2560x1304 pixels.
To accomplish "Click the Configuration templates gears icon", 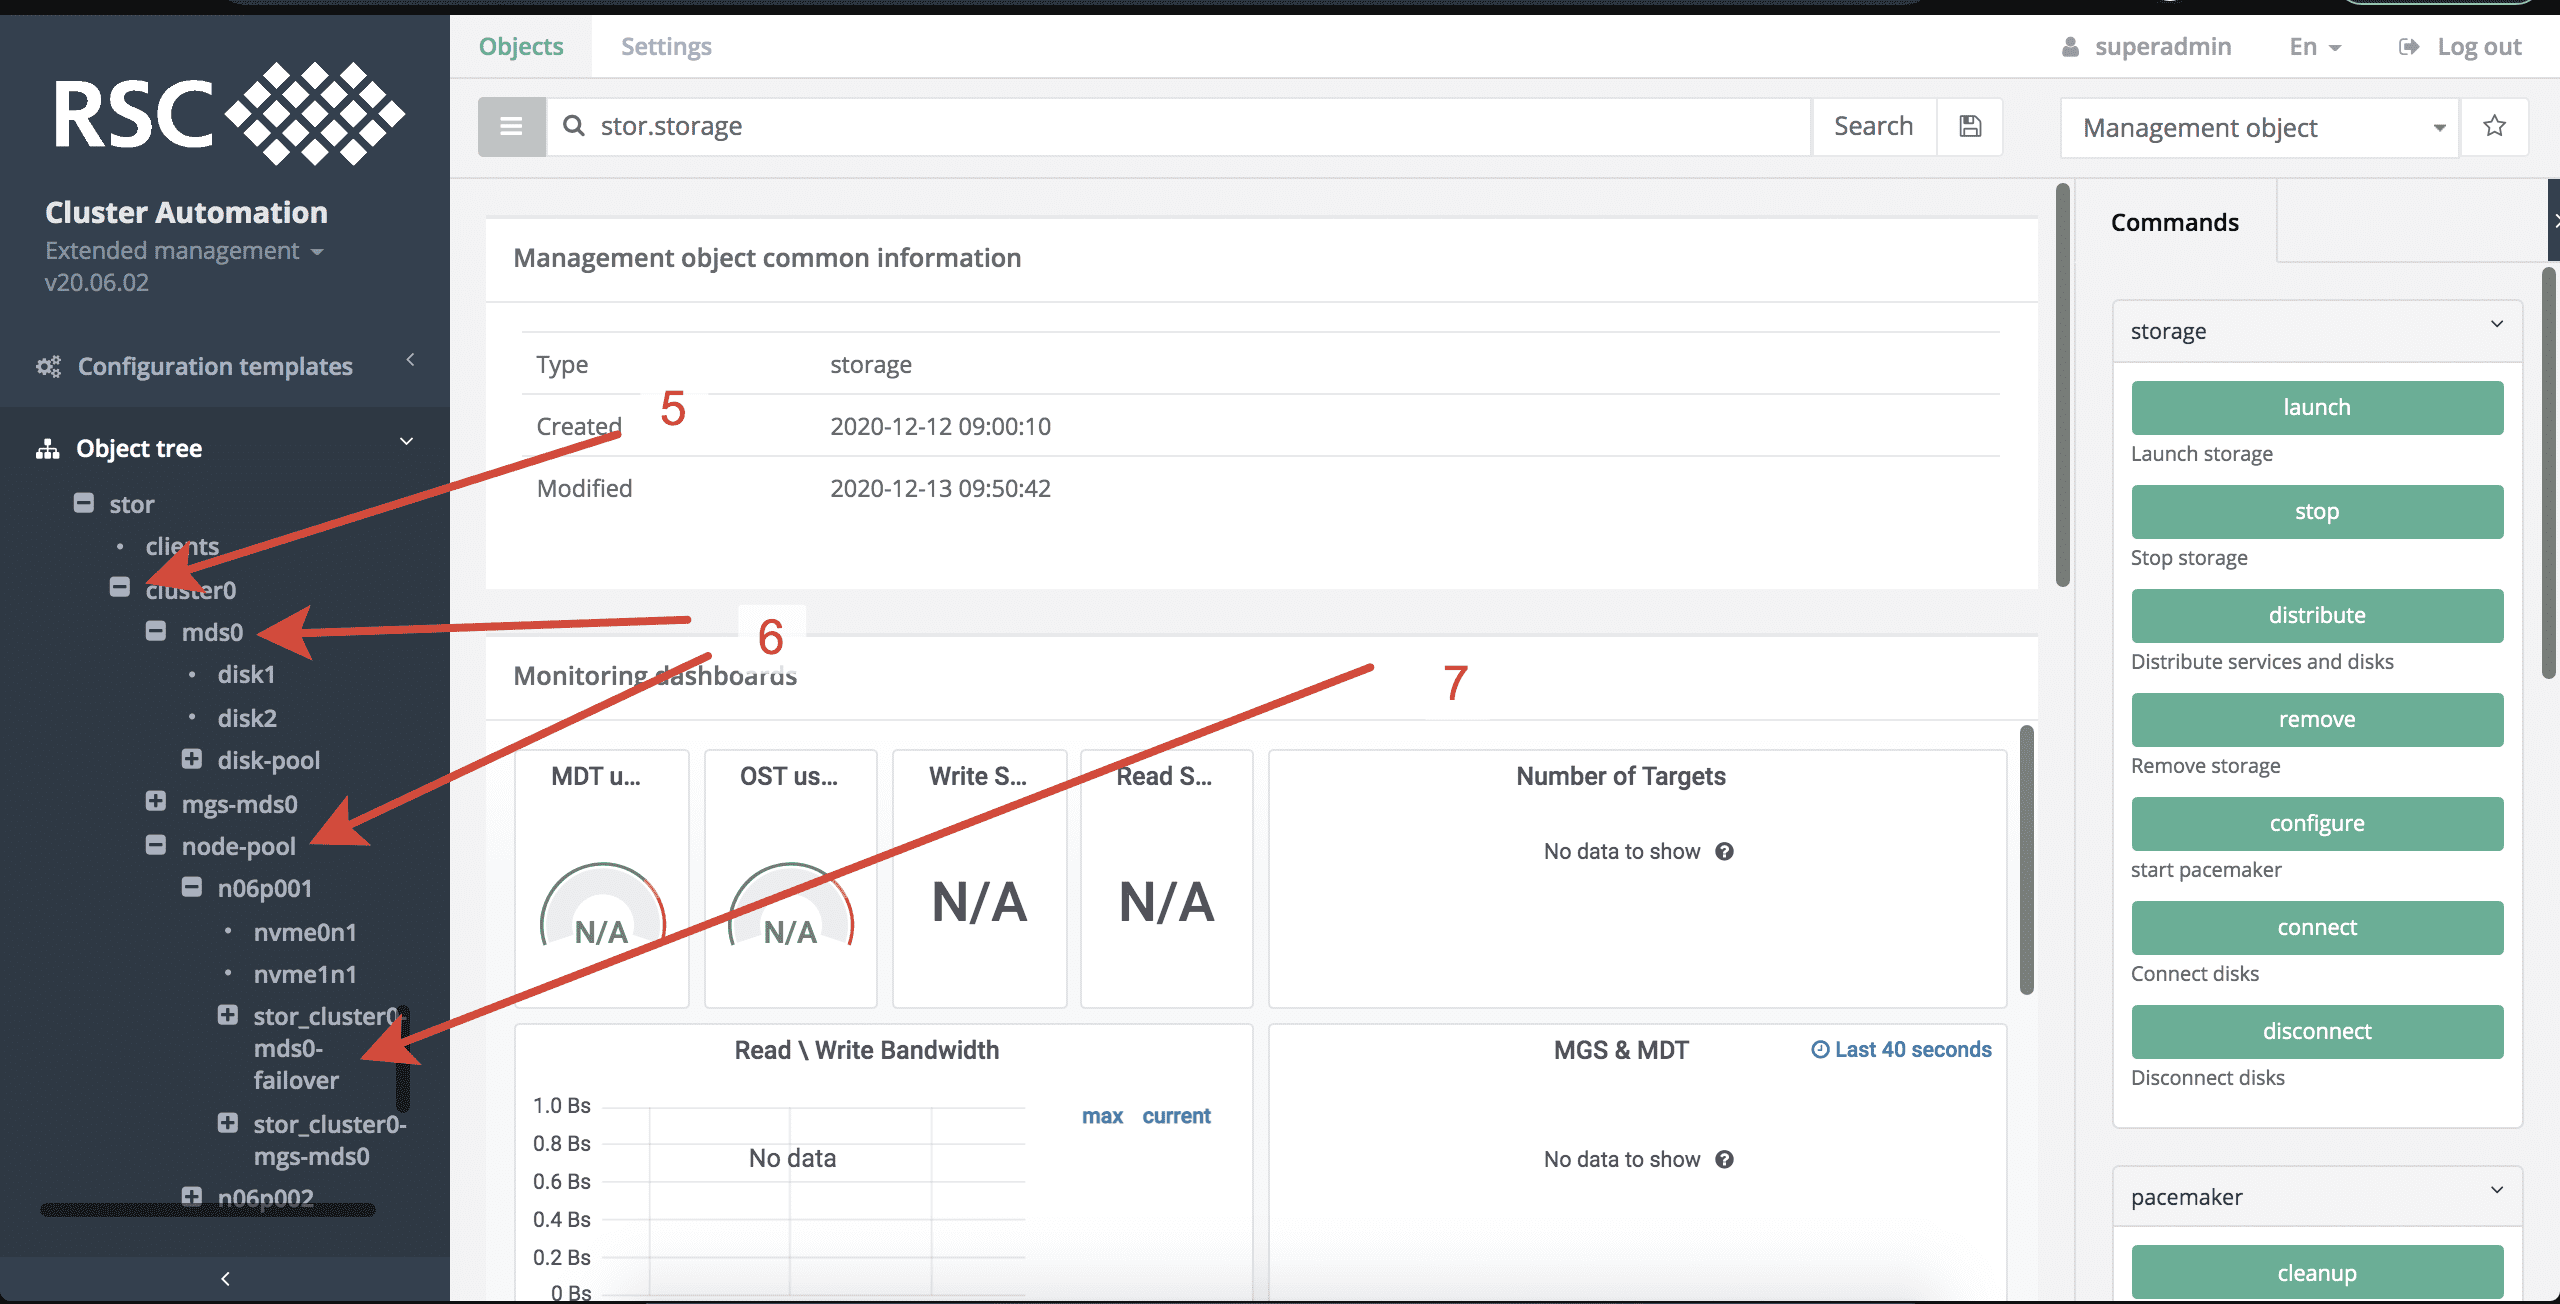I will 48,367.
